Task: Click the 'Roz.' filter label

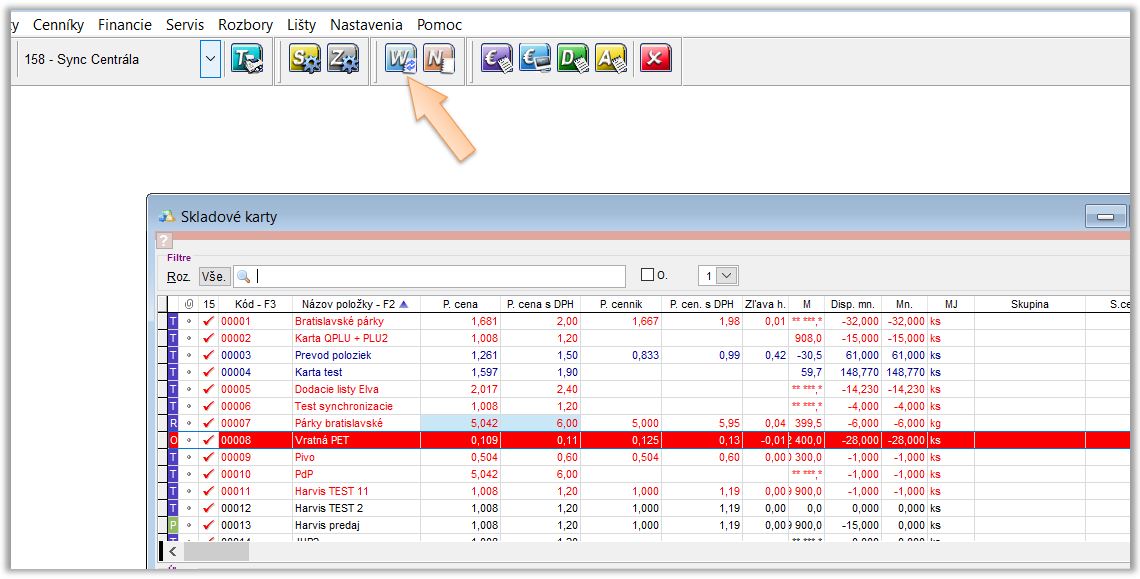Action: 179,276
